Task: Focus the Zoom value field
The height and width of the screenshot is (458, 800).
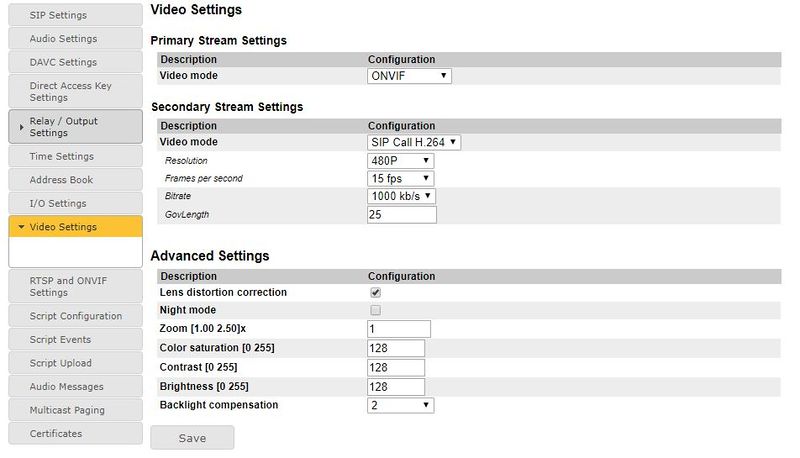Action: (399, 329)
